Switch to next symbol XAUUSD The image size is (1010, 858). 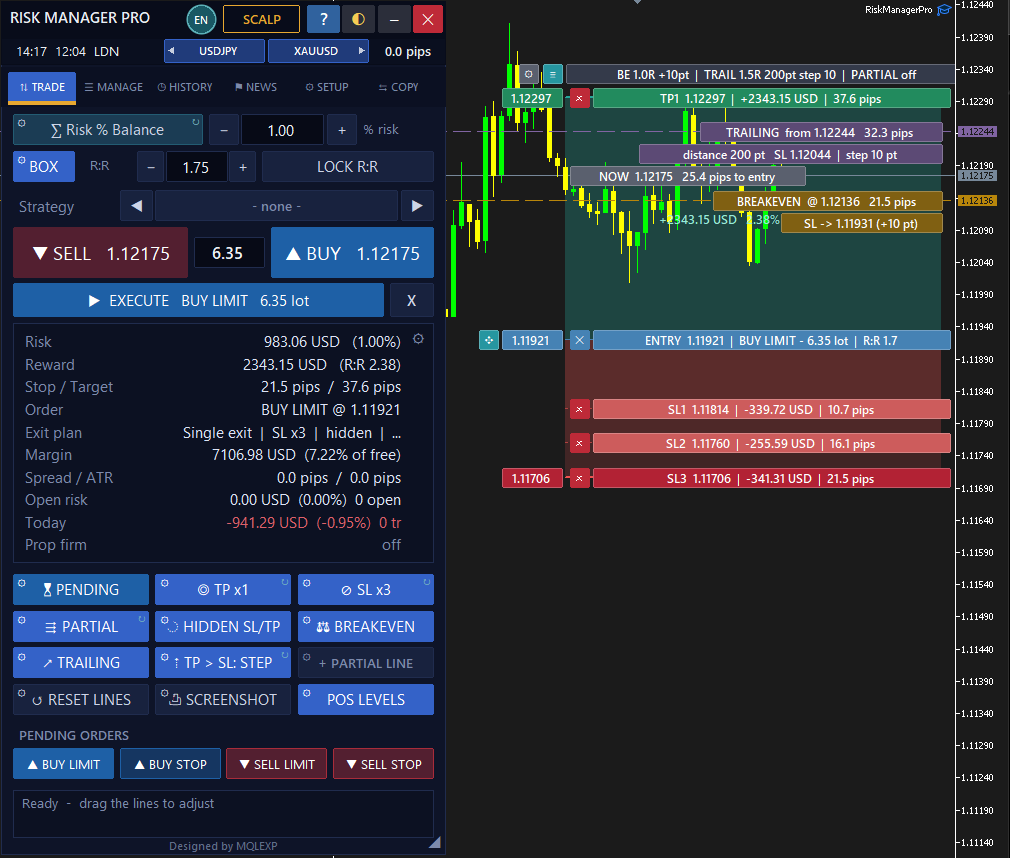(318, 51)
